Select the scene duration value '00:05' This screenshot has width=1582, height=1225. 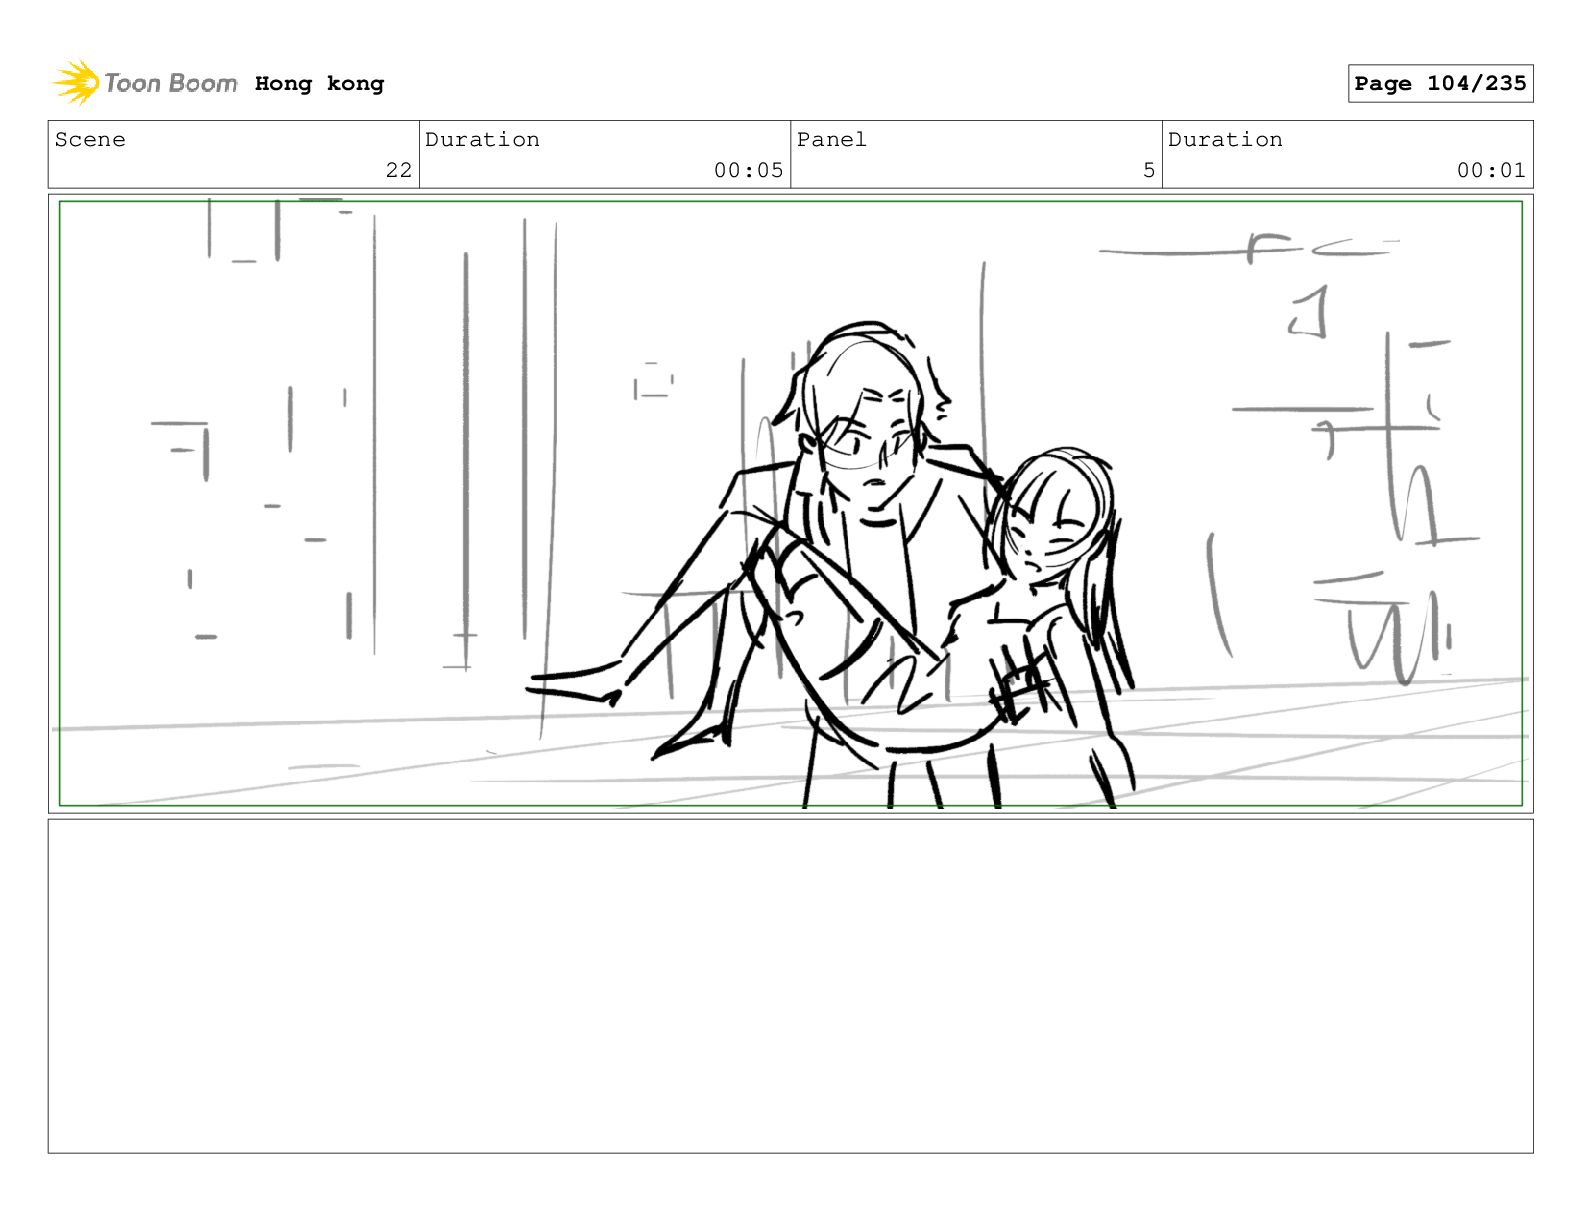(748, 170)
